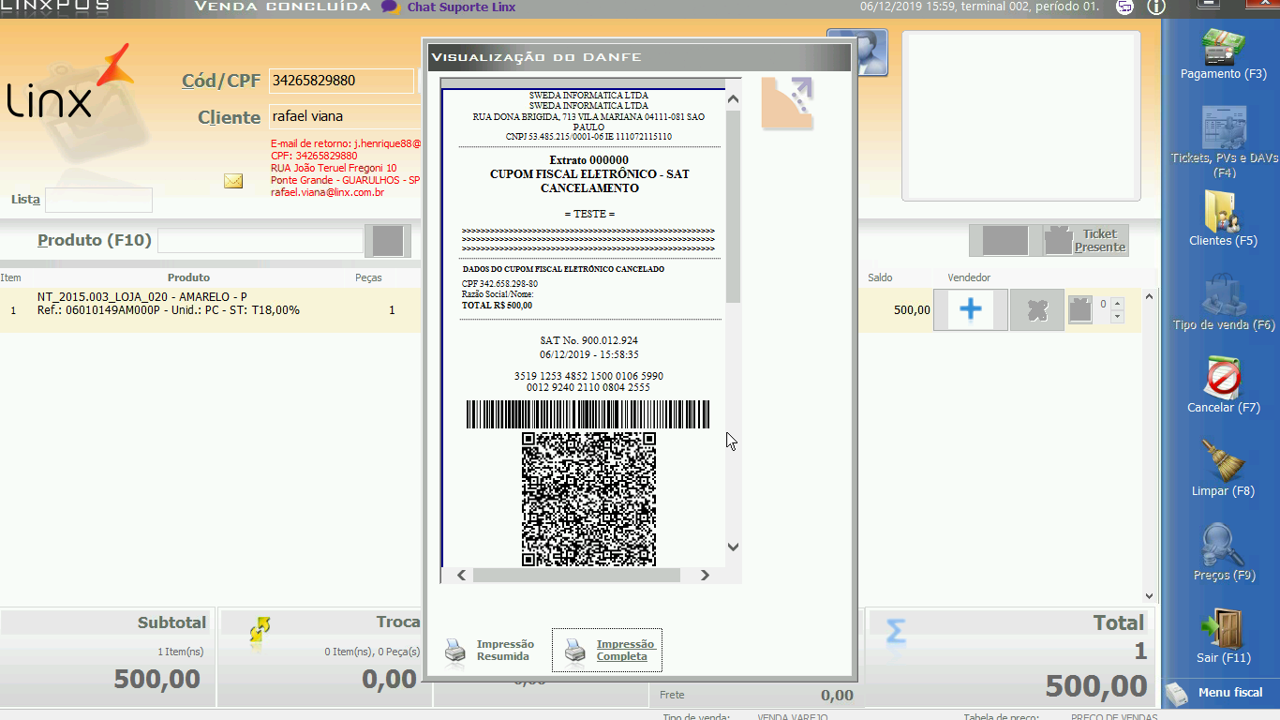
Task: Click gray button left of Ticket Presente
Action: point(1005,240)
